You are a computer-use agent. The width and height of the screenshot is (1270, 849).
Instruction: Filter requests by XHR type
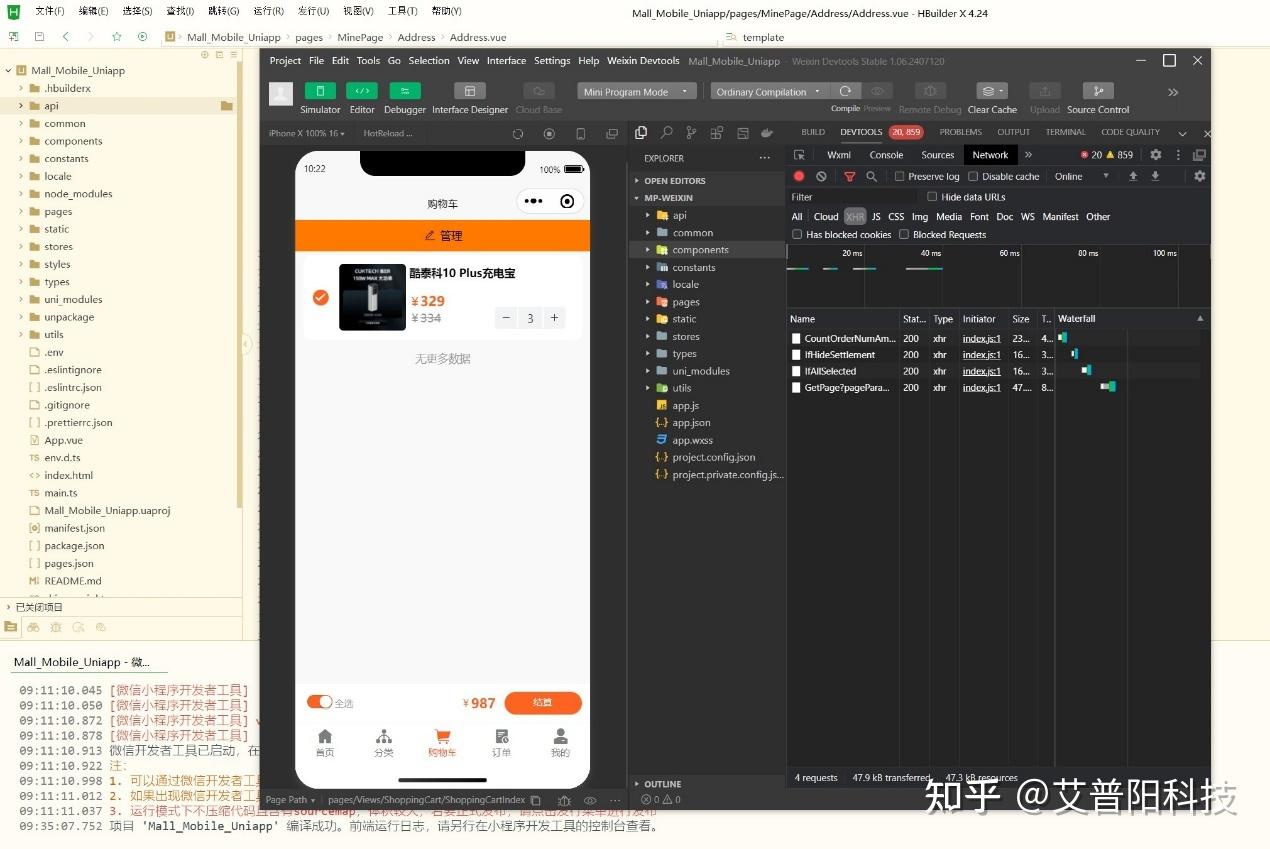point(855,216)
